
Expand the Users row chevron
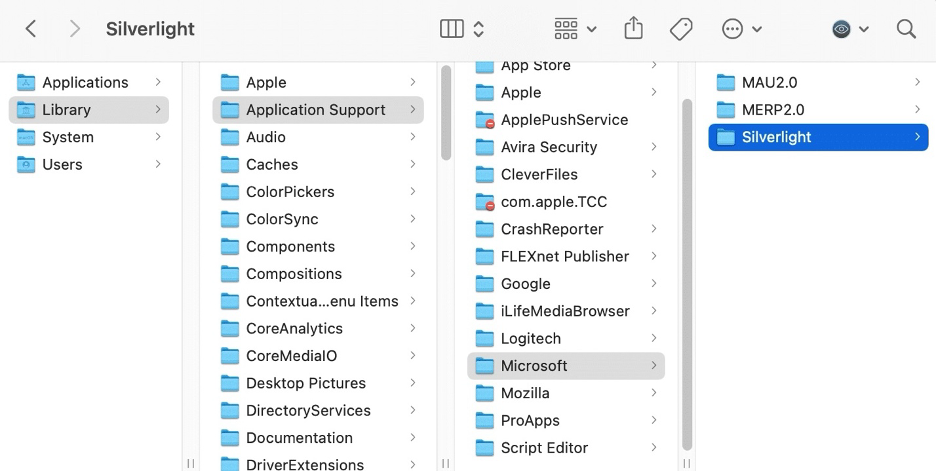coord(158,164)
